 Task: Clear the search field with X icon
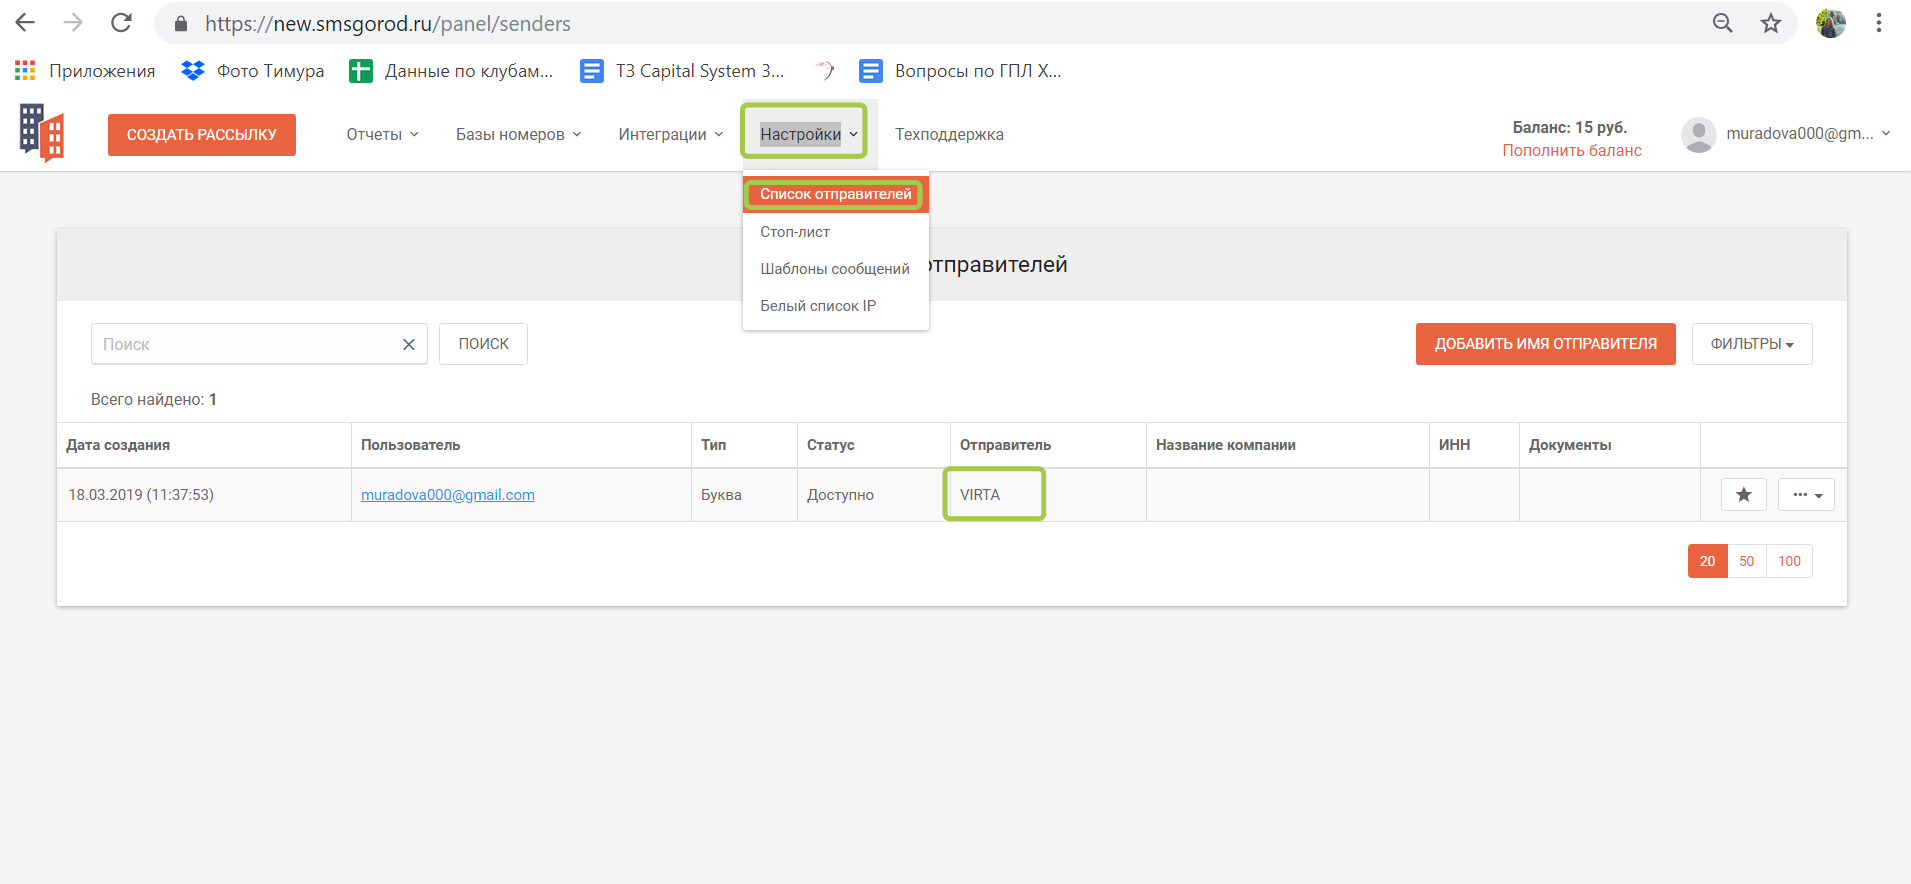(x=408, y=345)
